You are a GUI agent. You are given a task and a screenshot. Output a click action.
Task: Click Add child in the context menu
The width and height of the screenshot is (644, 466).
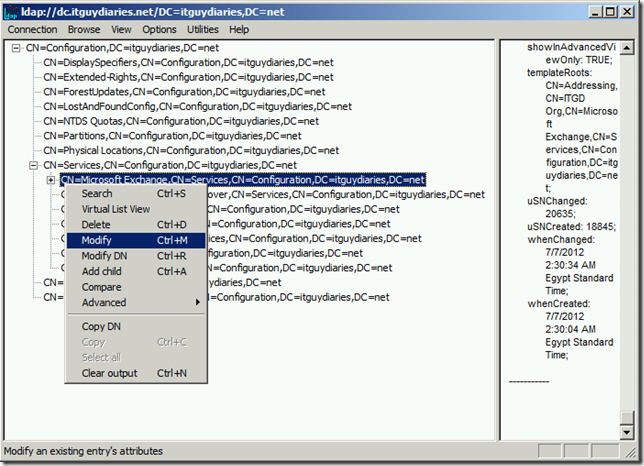click(x=136, y=271)
